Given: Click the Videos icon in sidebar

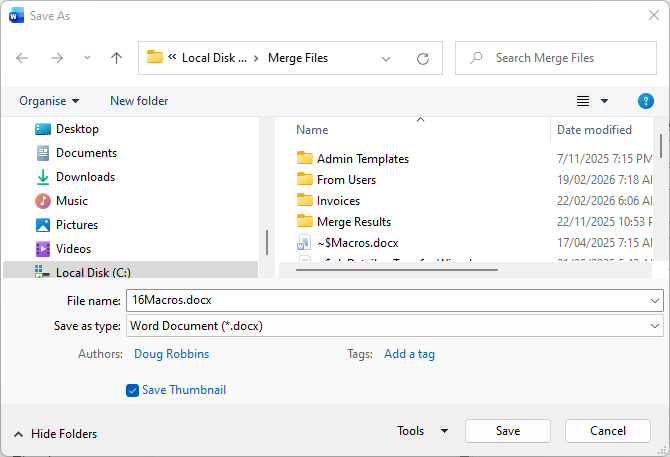Looking at the screenshot, I should pos(43,249).
